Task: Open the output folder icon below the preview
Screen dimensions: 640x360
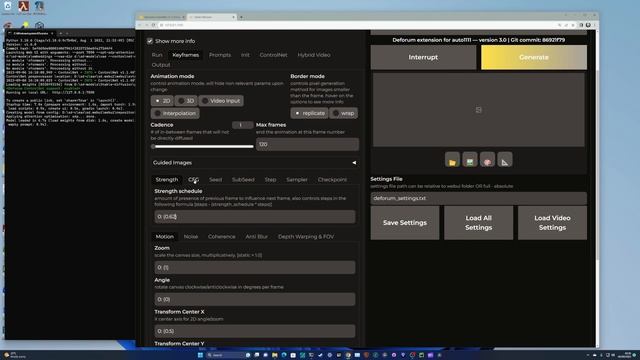Action: tap(452, 160)
